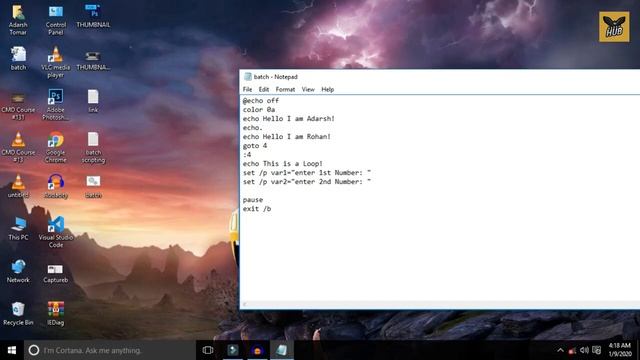Click the 'echo Hello I am Rohan!' line
Screen dimensions: 640x360
click(287, 136)
